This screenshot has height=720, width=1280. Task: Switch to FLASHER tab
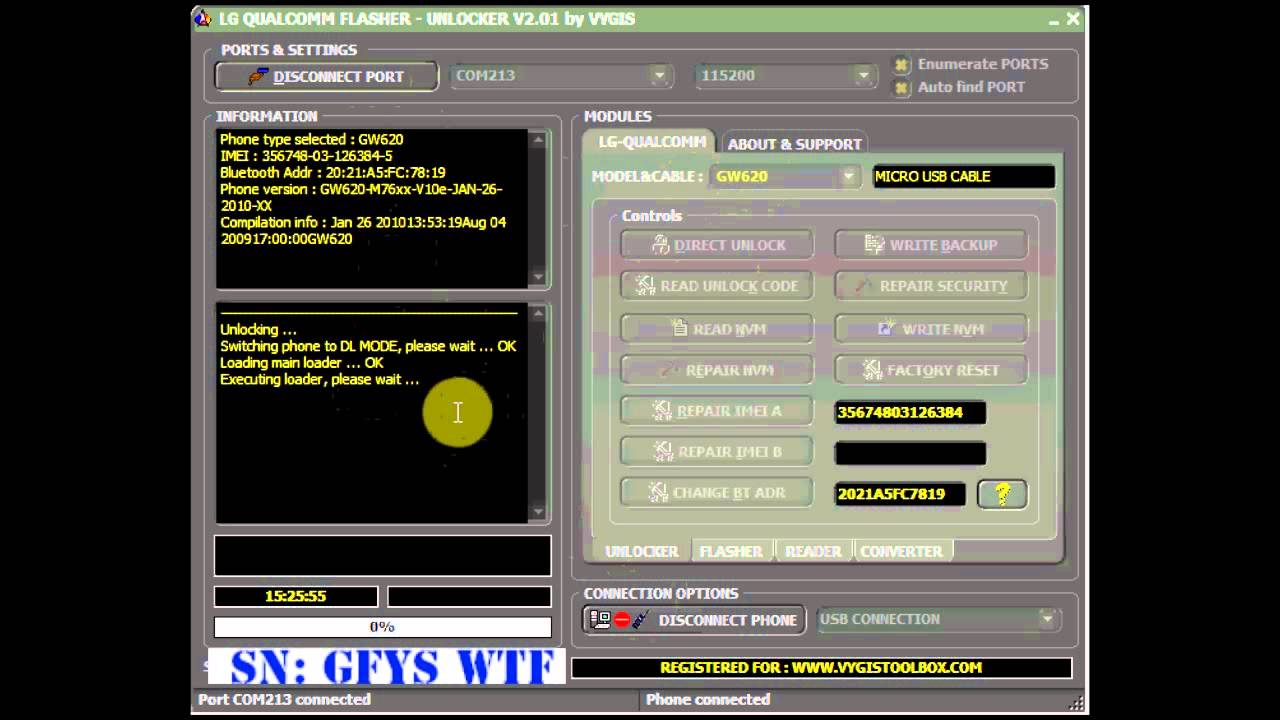tap(731, 551)
